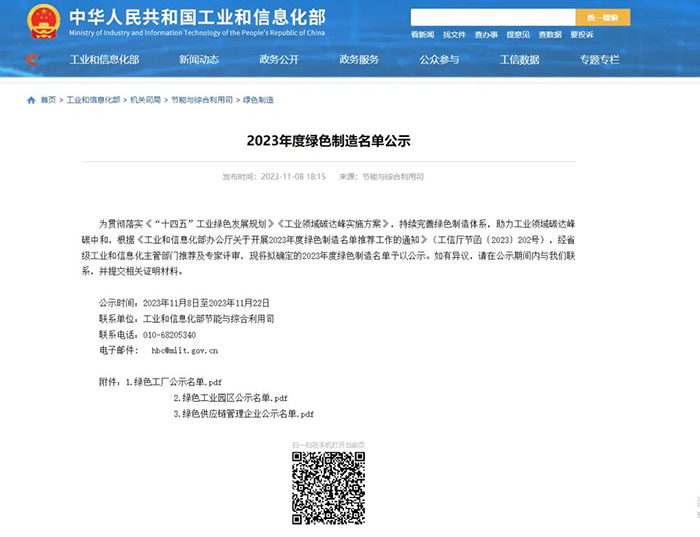Click the 来源：节能与综合利用司 source text
Screen dimensions: 700x537
[382, 177]
